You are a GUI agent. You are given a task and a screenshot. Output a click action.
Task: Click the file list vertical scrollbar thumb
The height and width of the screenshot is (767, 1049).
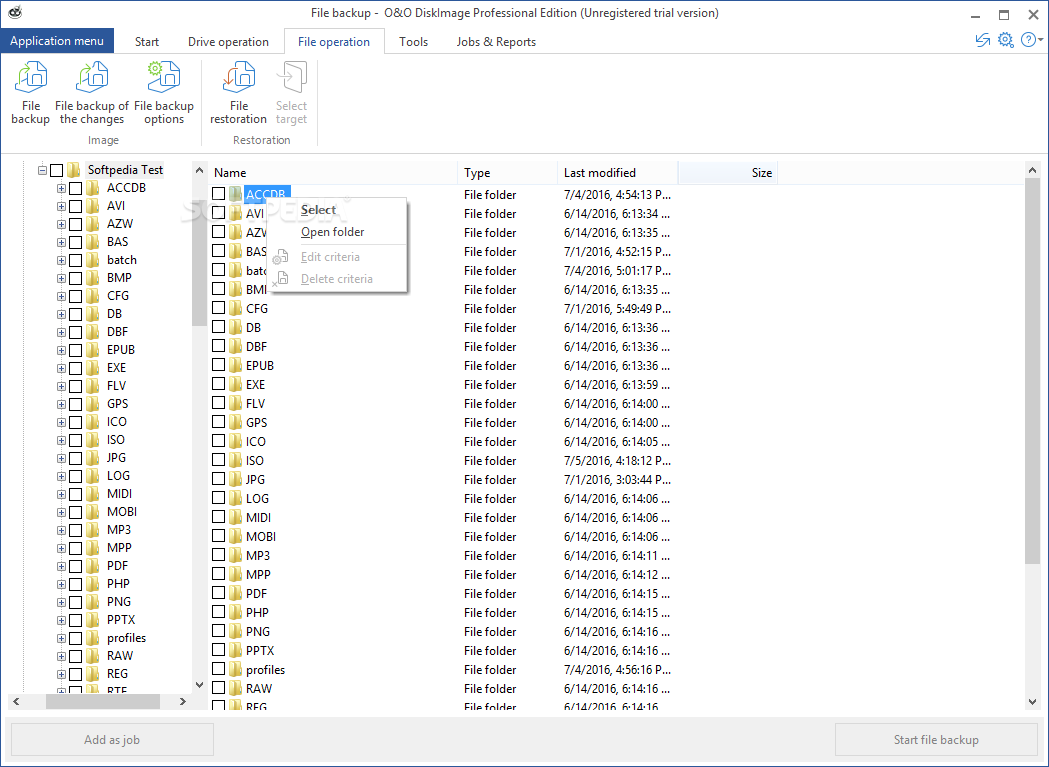click(x=1032, y=372)
